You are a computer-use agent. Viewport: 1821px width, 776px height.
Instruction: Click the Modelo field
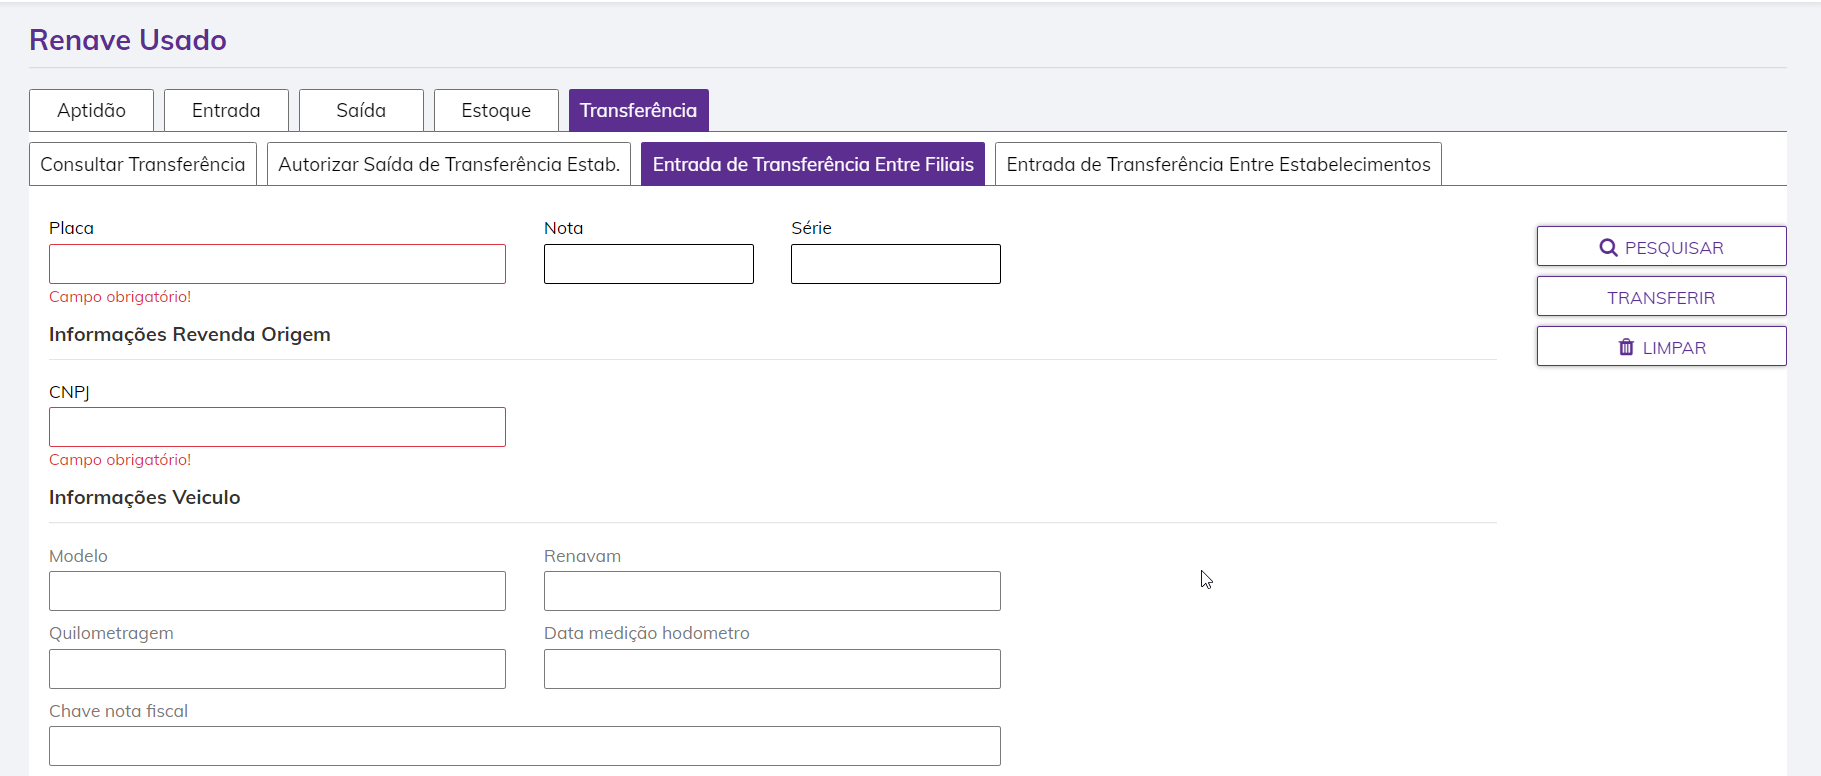(277, 591)
